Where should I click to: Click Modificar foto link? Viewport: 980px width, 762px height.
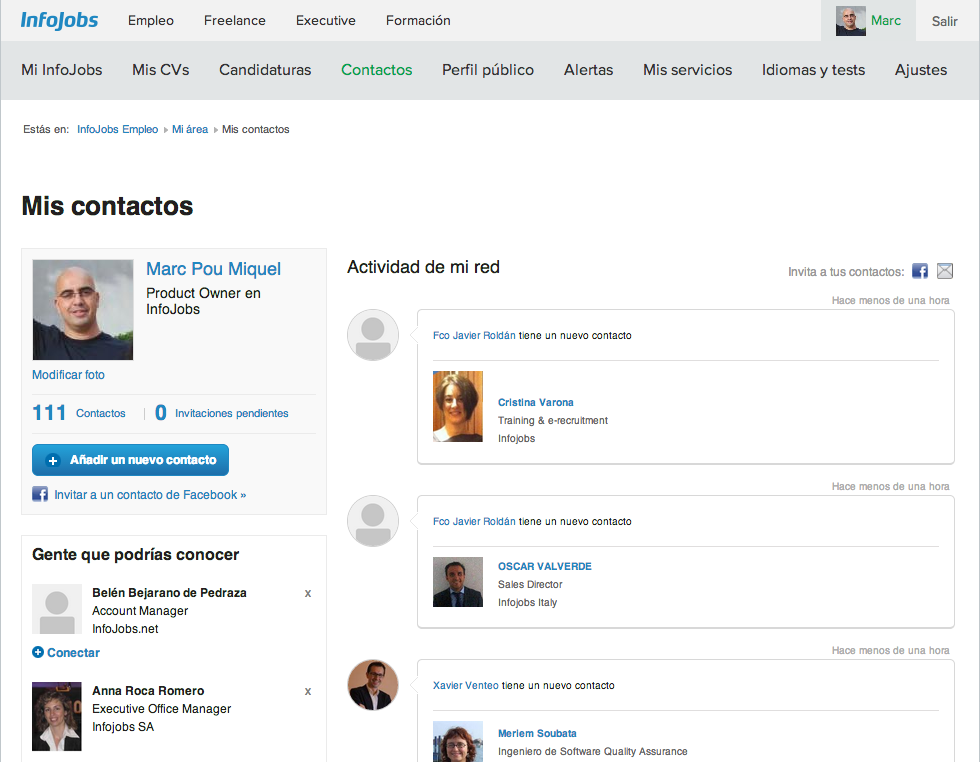click(68, 375)
